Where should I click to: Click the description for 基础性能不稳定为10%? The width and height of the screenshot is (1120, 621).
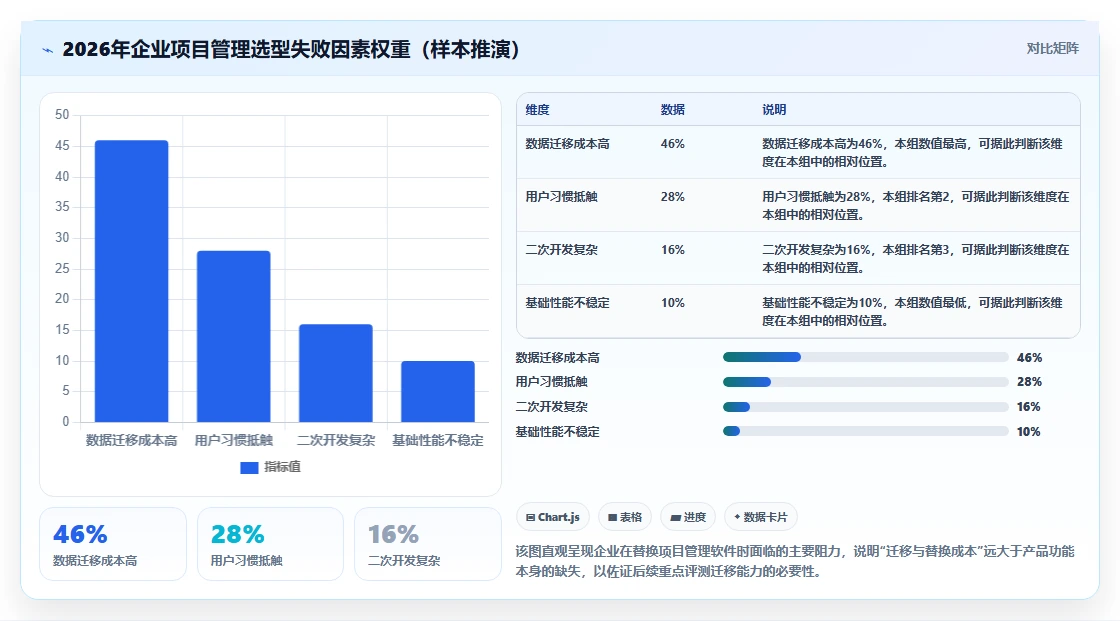[912, 312]
